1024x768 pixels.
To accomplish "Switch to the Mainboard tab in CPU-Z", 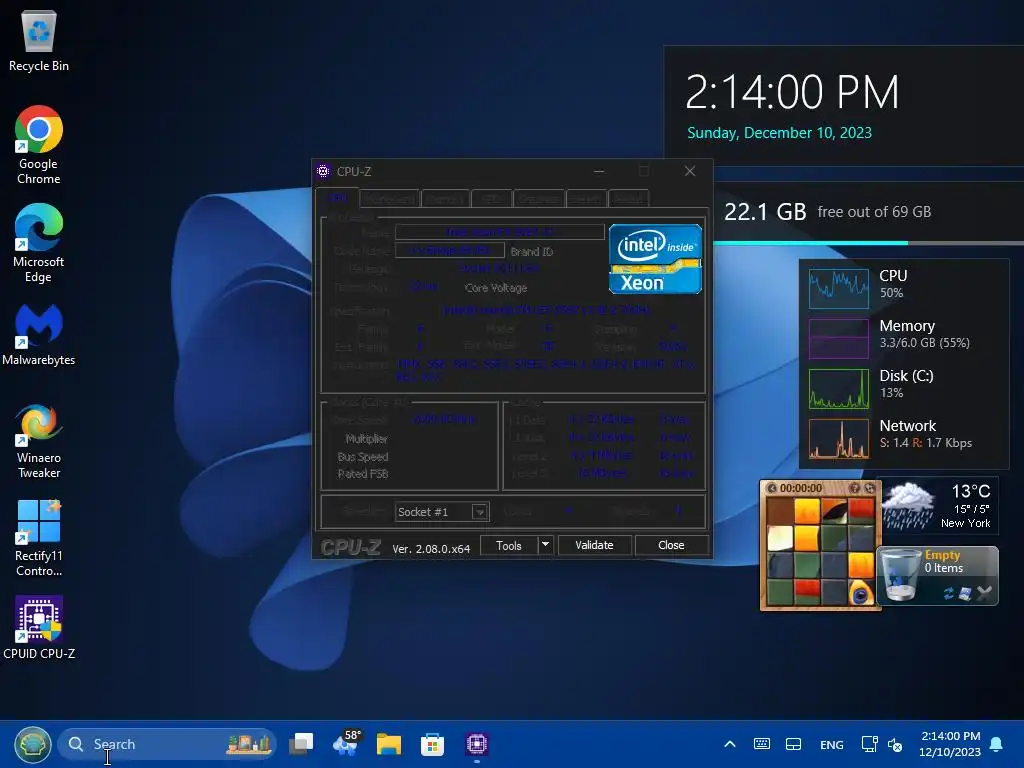I will (x=389, y=198).
